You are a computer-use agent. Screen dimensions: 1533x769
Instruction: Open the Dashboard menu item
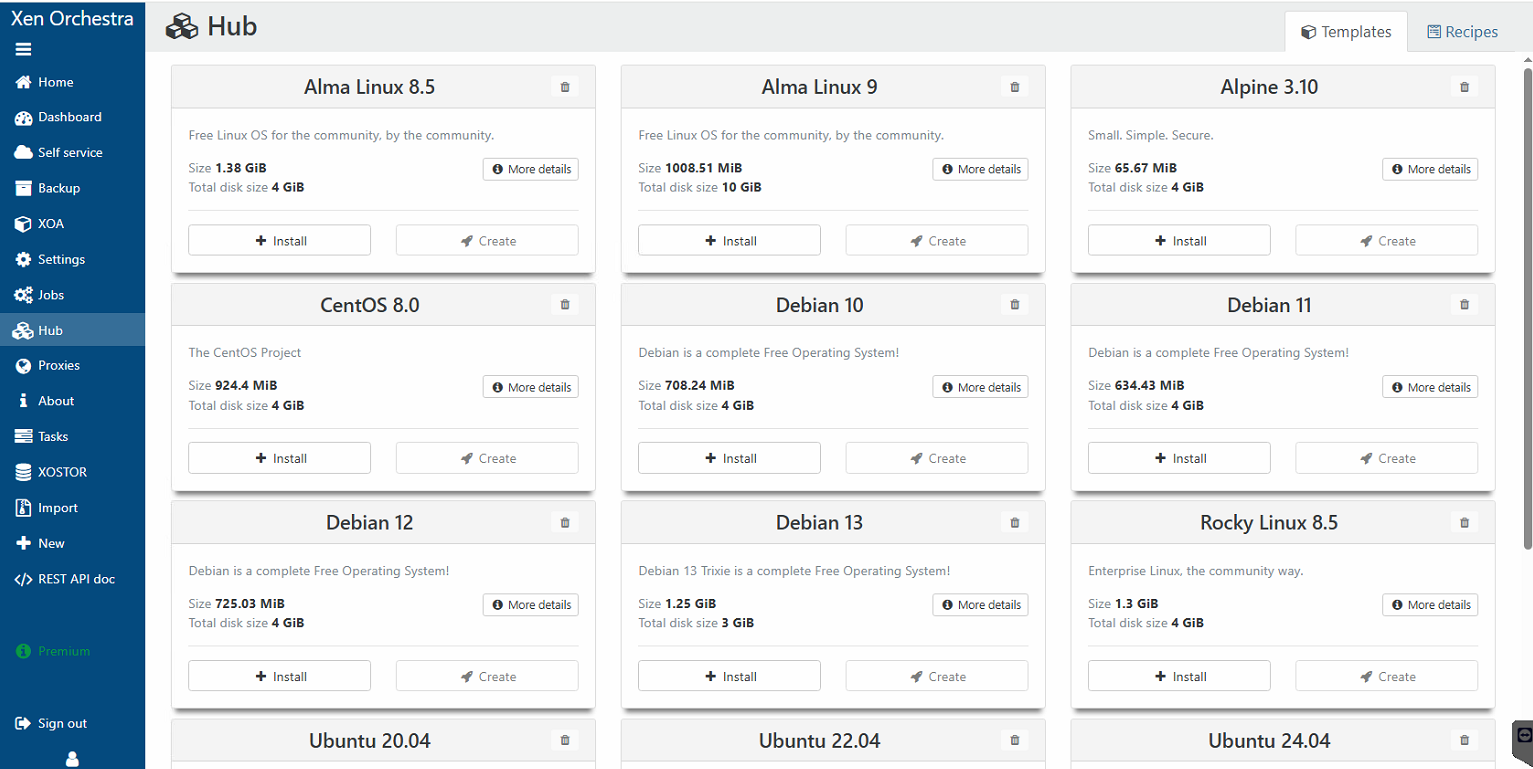click(69, 117)
